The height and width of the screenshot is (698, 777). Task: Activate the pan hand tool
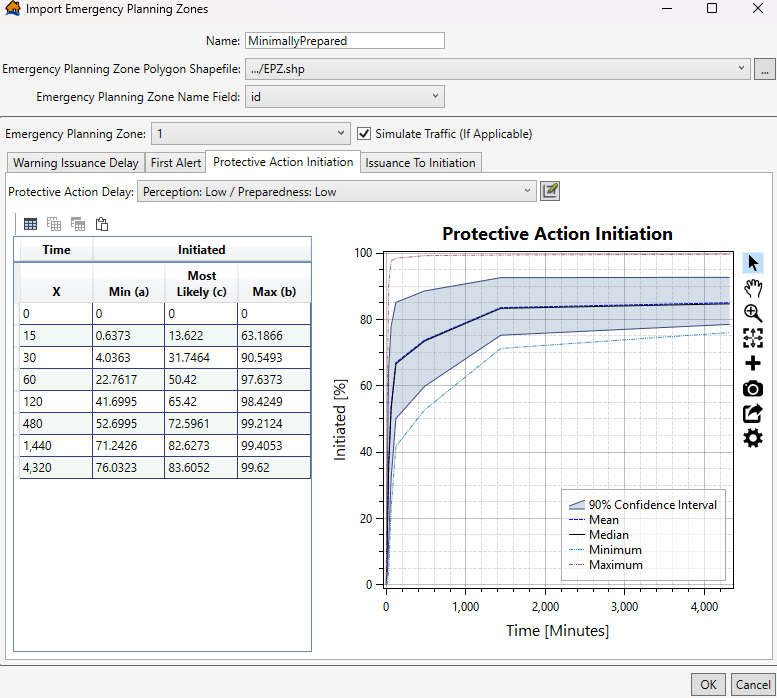(x=753, y=288)
